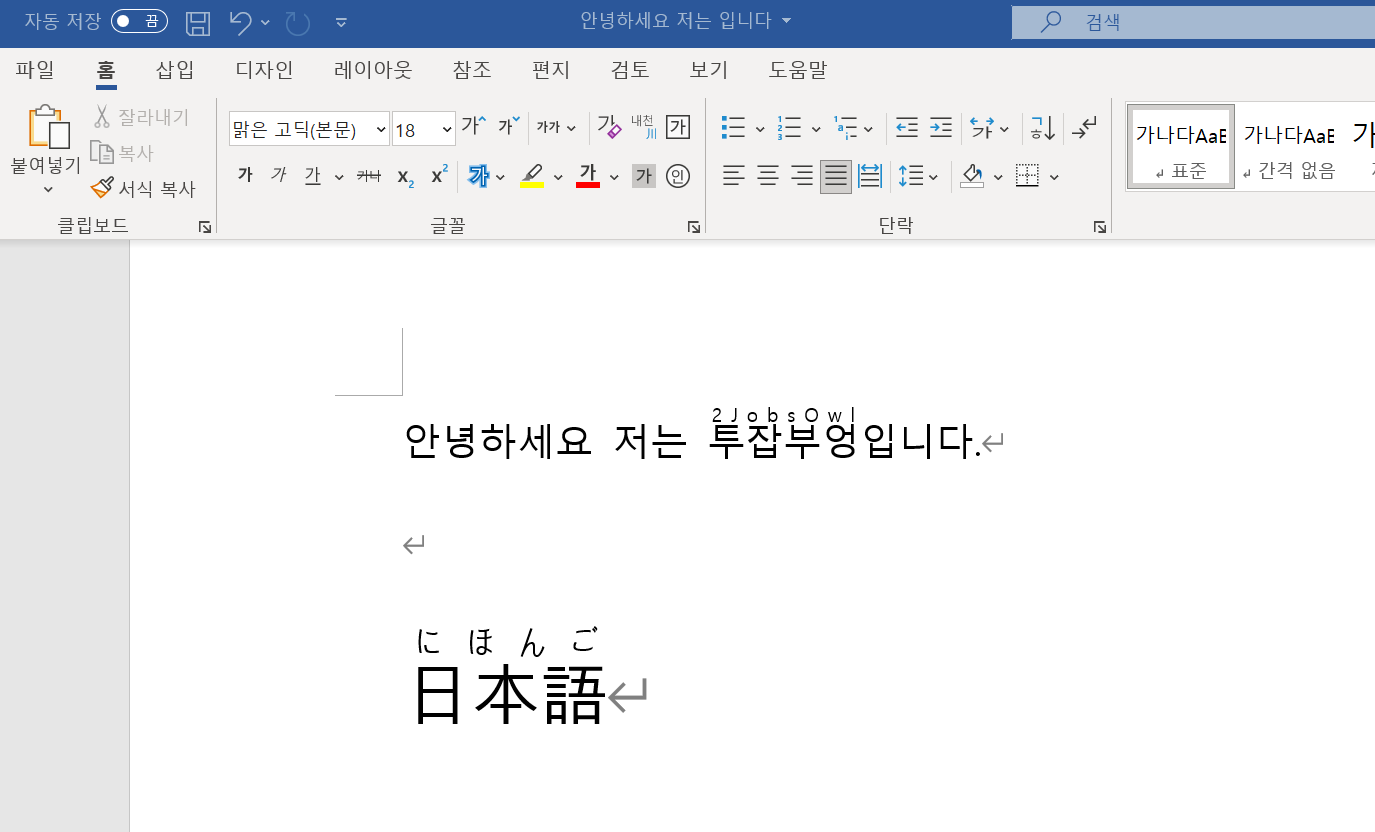
Task: Center-align the text
Action: pos(768,176)
